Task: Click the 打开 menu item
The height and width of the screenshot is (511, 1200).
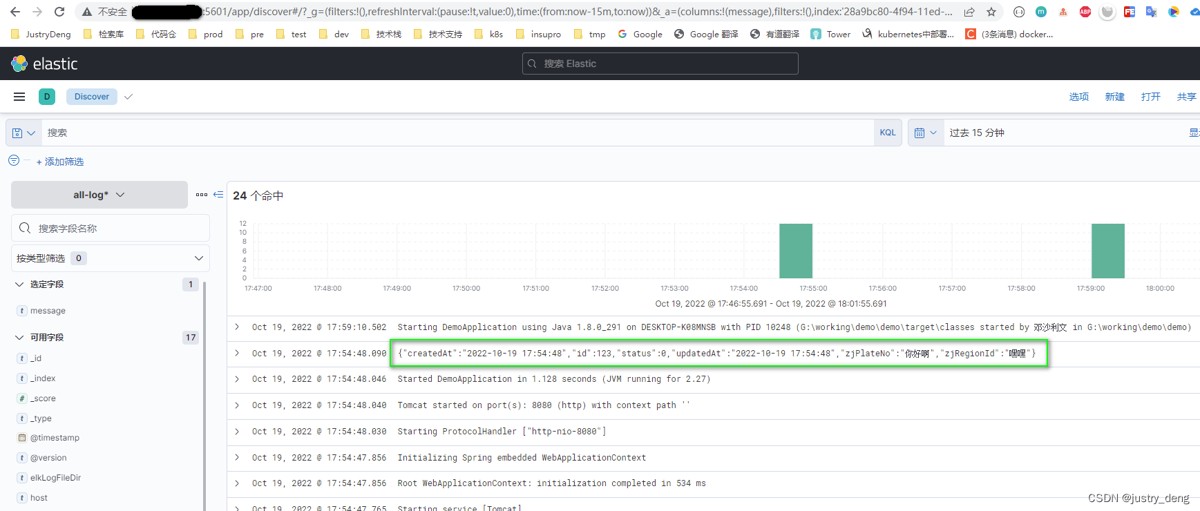Action: click(x=1151, y=97)
